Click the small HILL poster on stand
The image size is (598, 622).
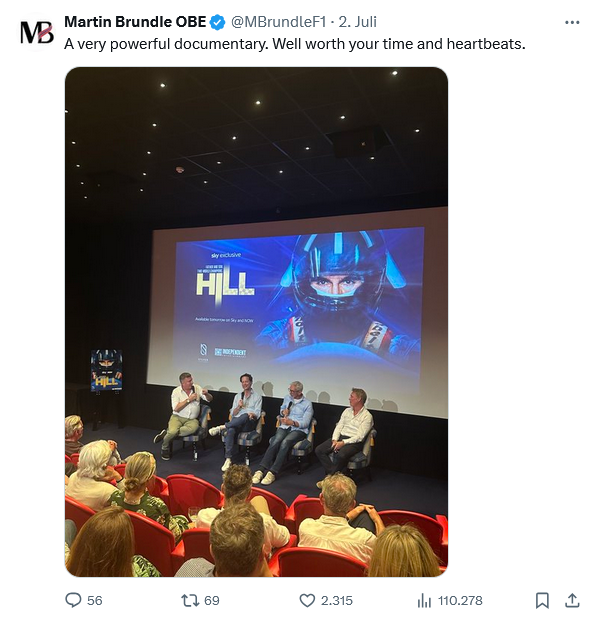click(x=107, y=371)
